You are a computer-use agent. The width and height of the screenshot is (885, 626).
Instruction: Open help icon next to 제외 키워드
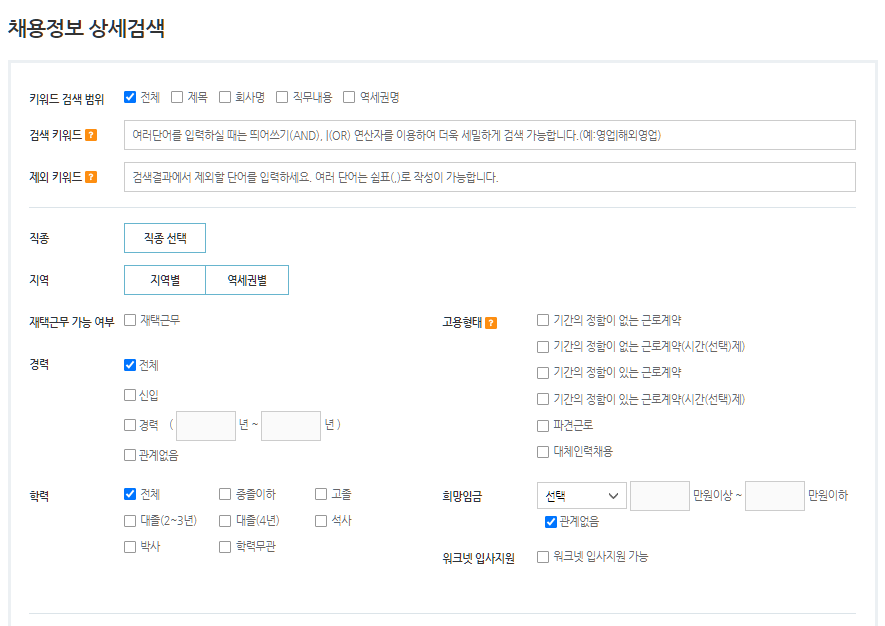pos(91,177)
